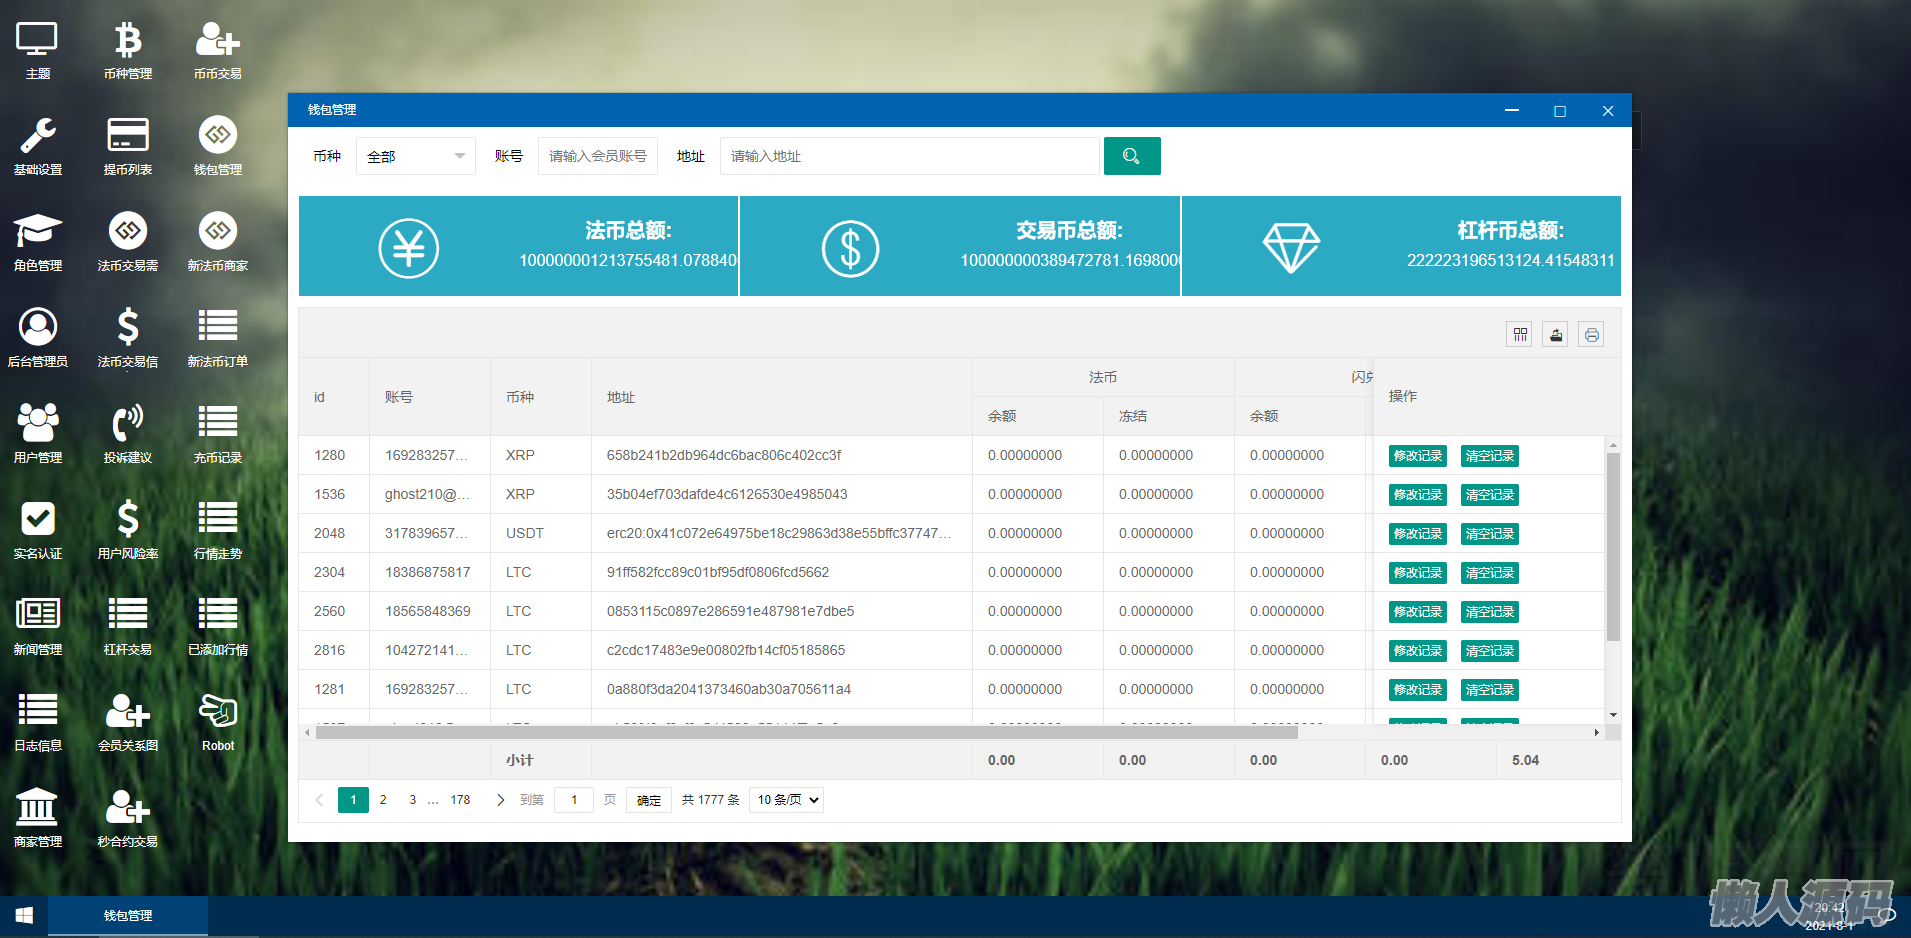Screen dimensions: 1911x938
Task: Click 清空记录 for row id 2048
Action: click(x=1489, y=534)
